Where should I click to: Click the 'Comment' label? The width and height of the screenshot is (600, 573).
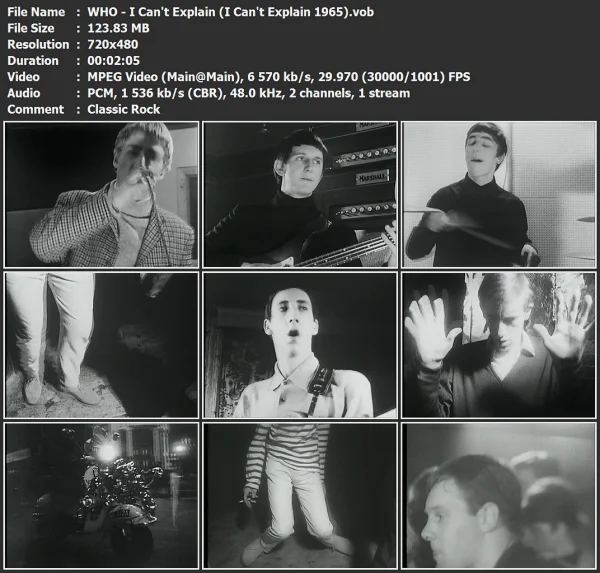(36, 109)
